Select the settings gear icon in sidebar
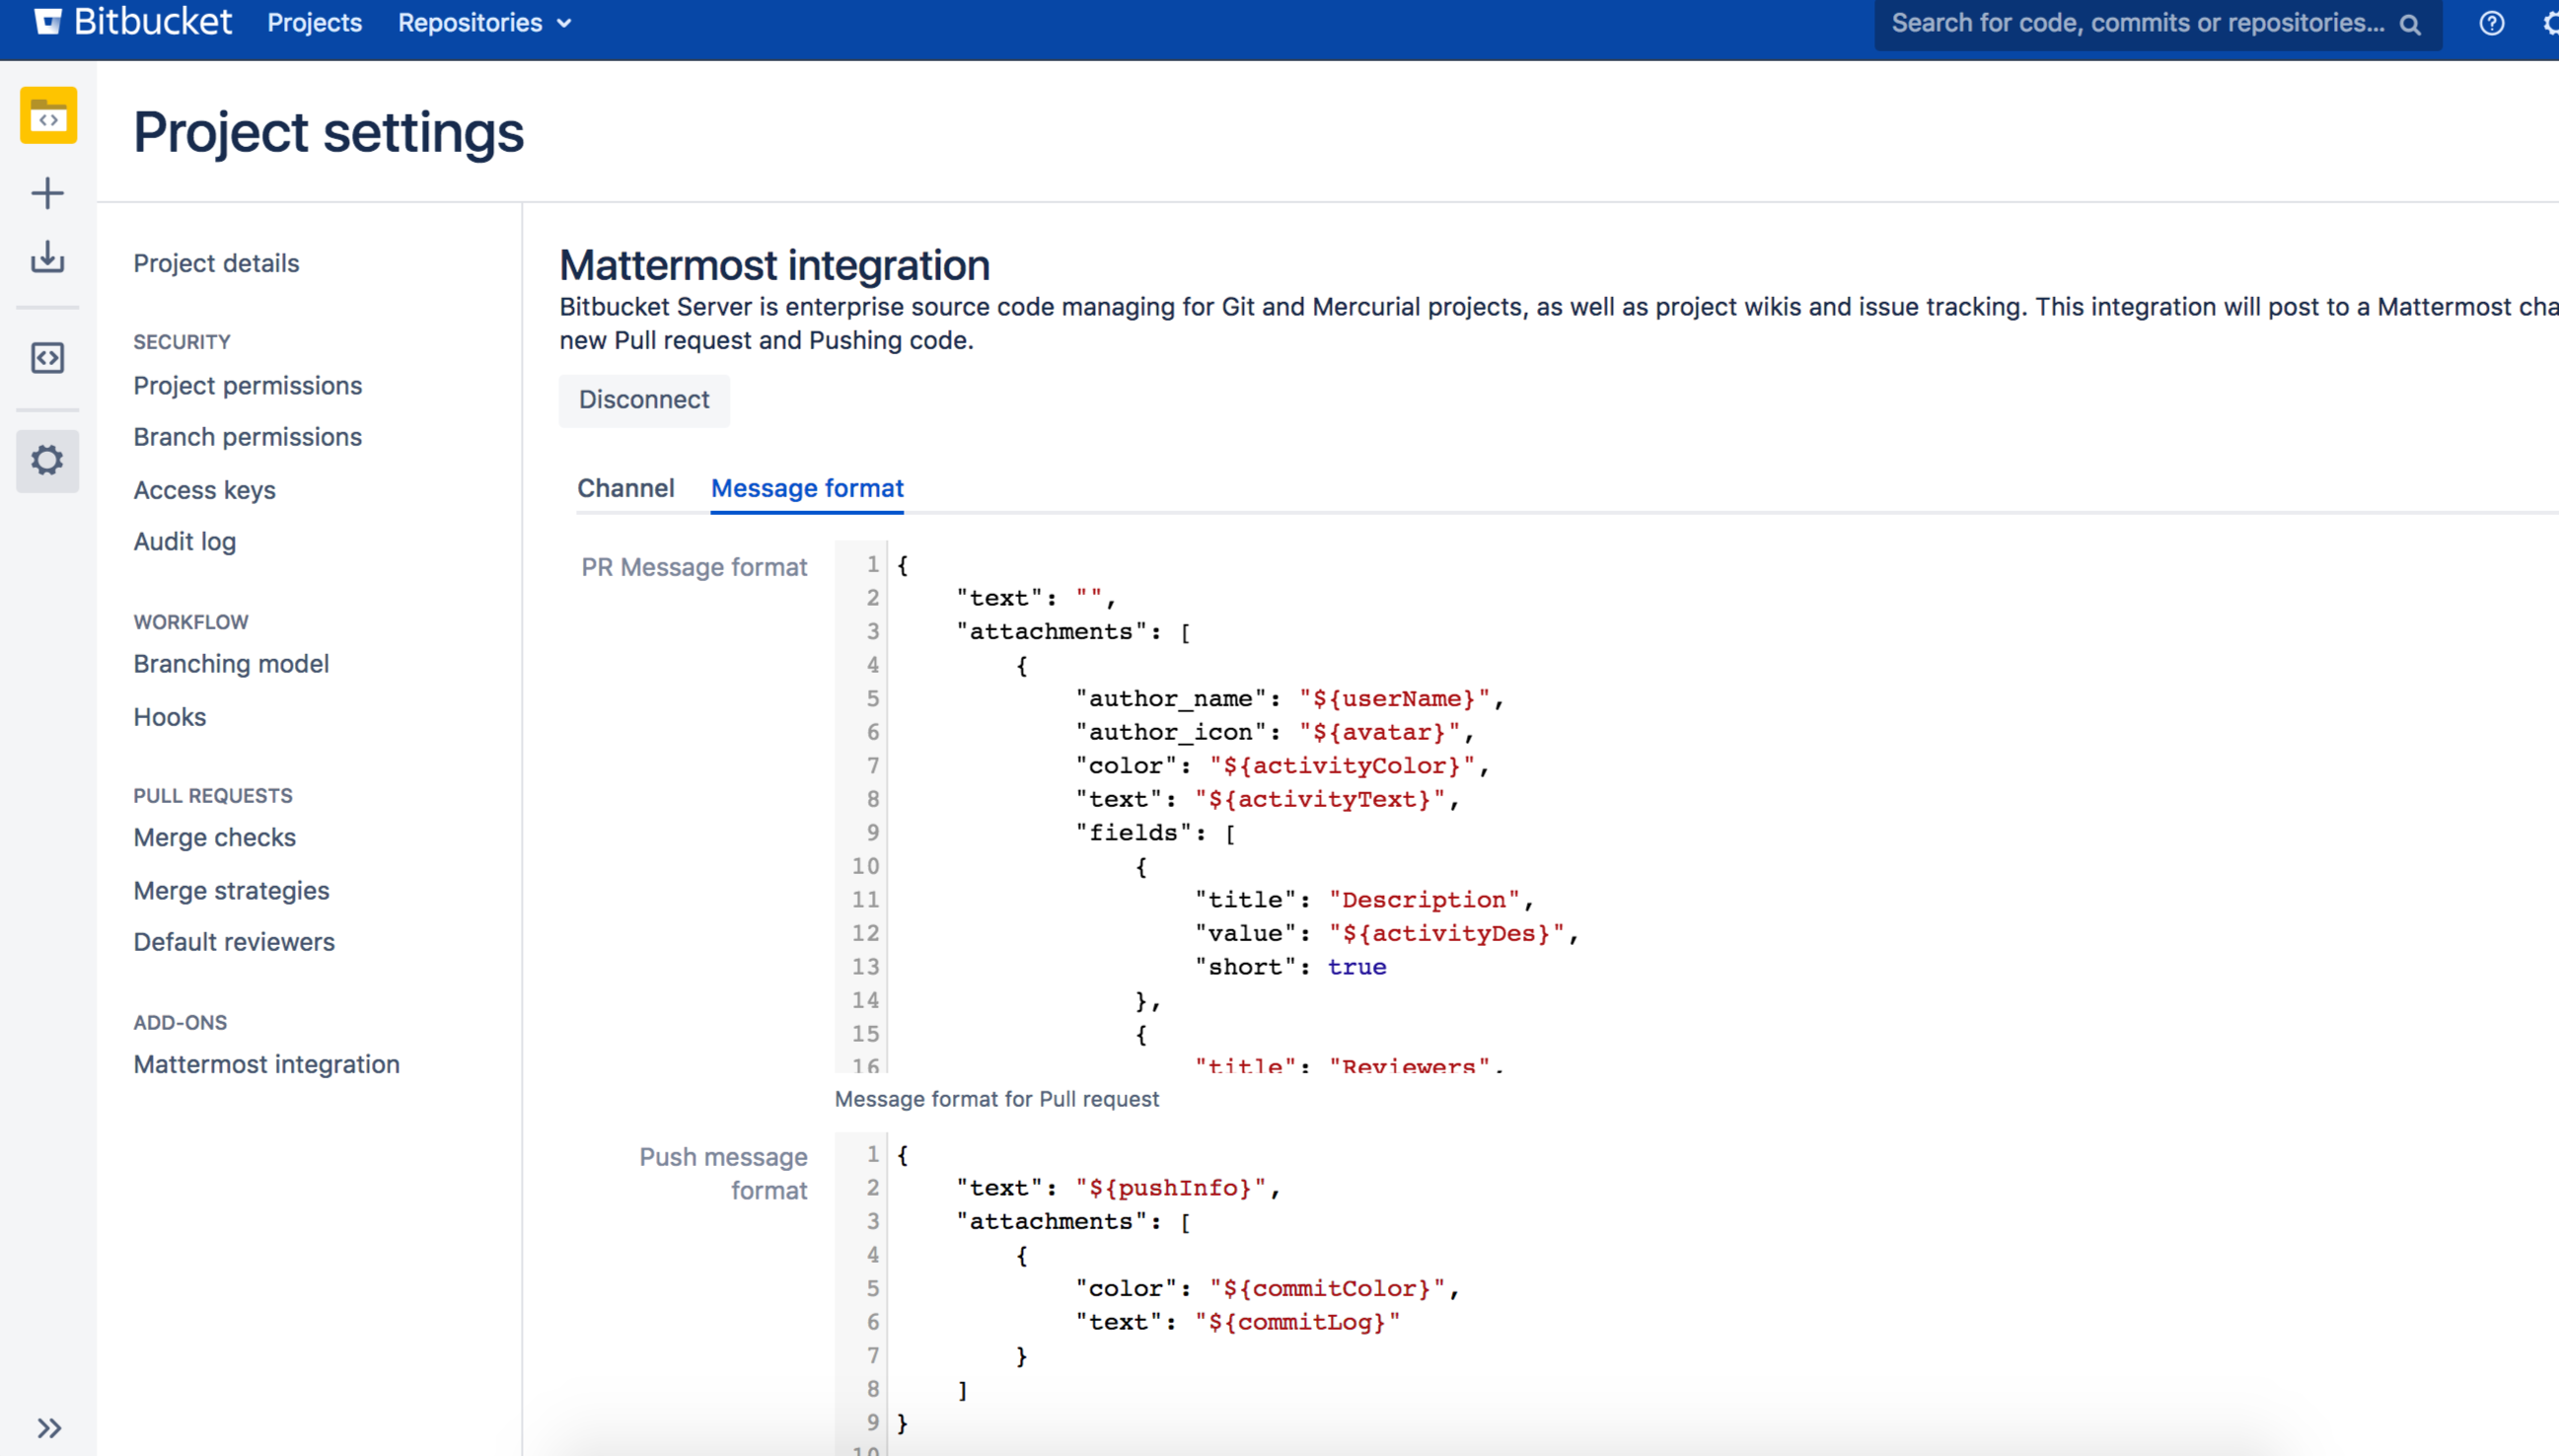Image resolution: width=2559 pixels, height=1456 pixels. tap(48, 461)
